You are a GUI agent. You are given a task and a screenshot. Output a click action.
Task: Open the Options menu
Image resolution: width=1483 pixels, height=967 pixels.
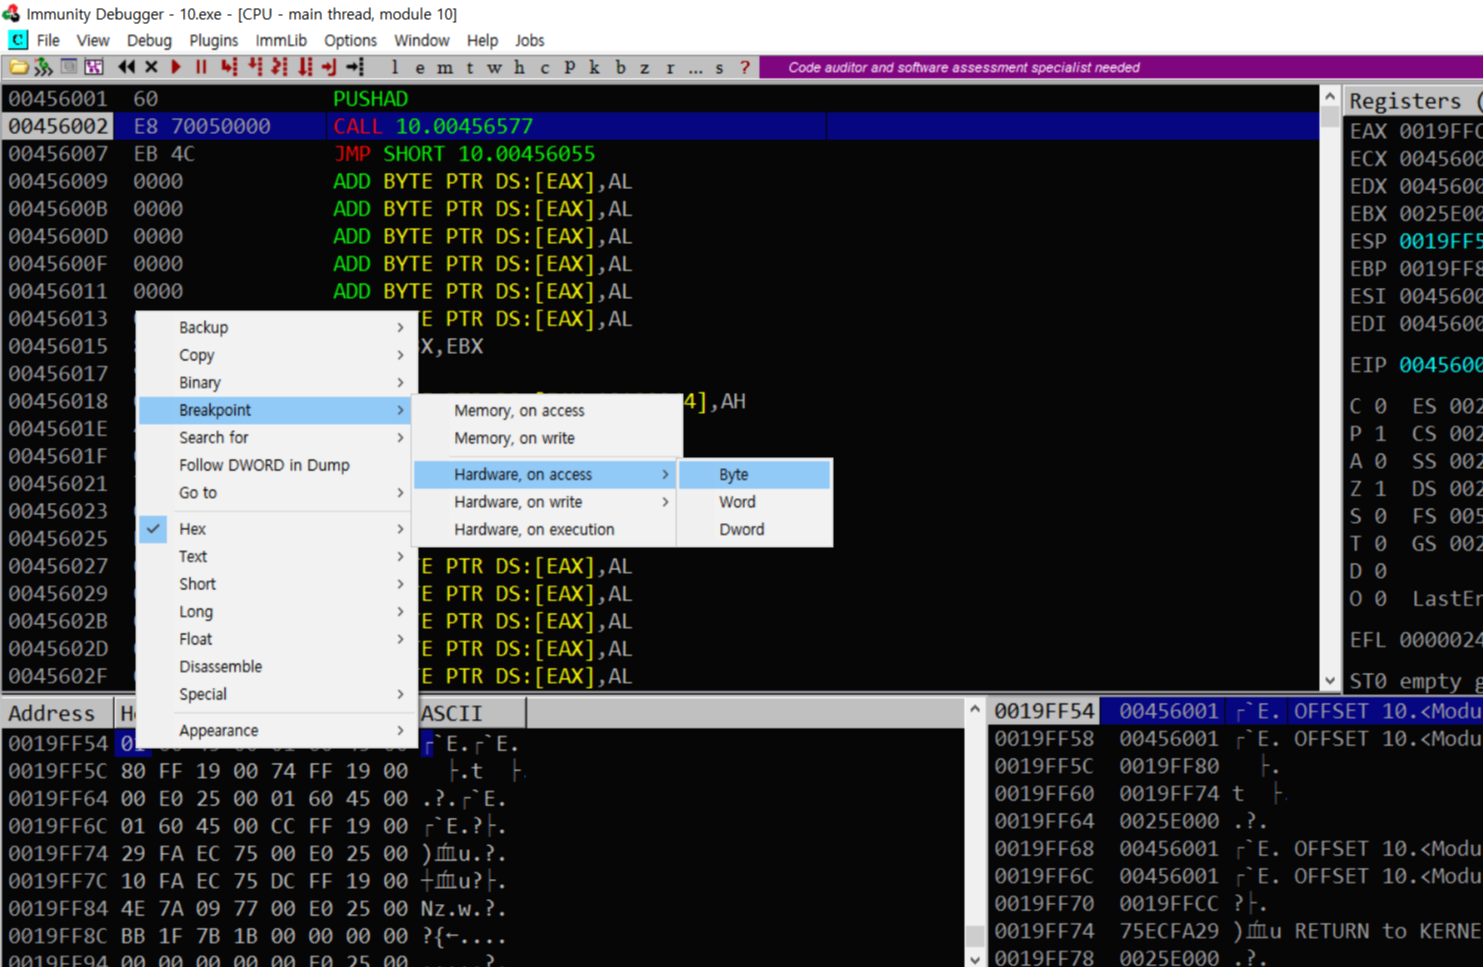pos(350,41)
